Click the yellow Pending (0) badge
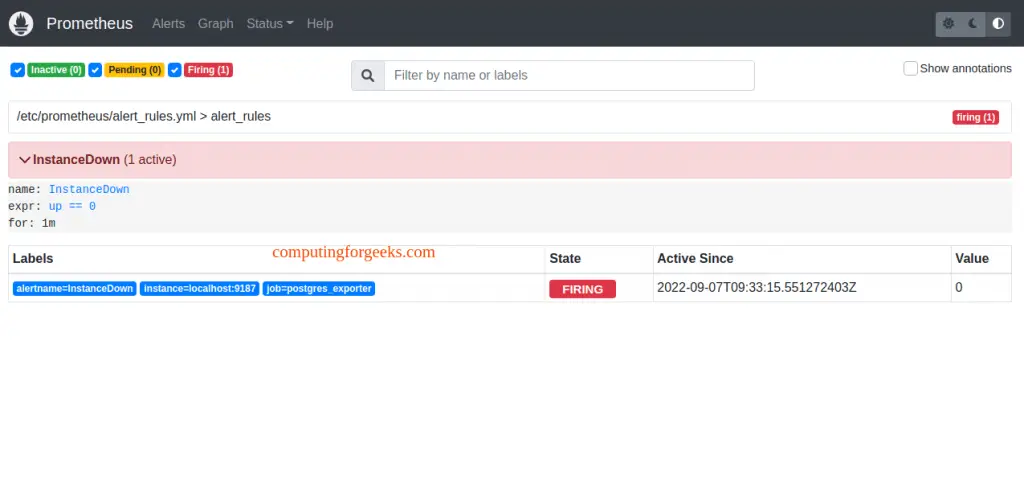The height and width of the screenshot is (488, 1024). click(135, 70)
